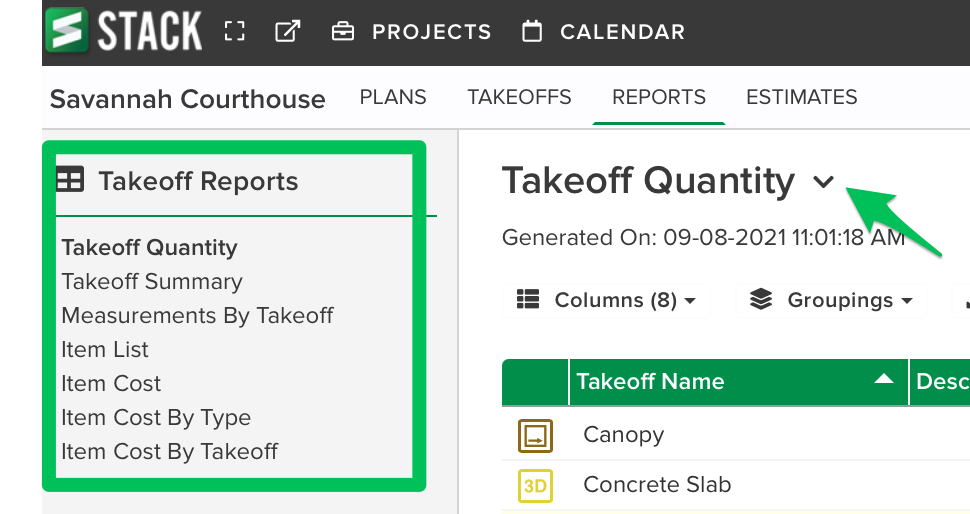Image resolution: width=970 pixels, height=514 pixels.
Task: Open the Calendar icon
Action: 532,31
